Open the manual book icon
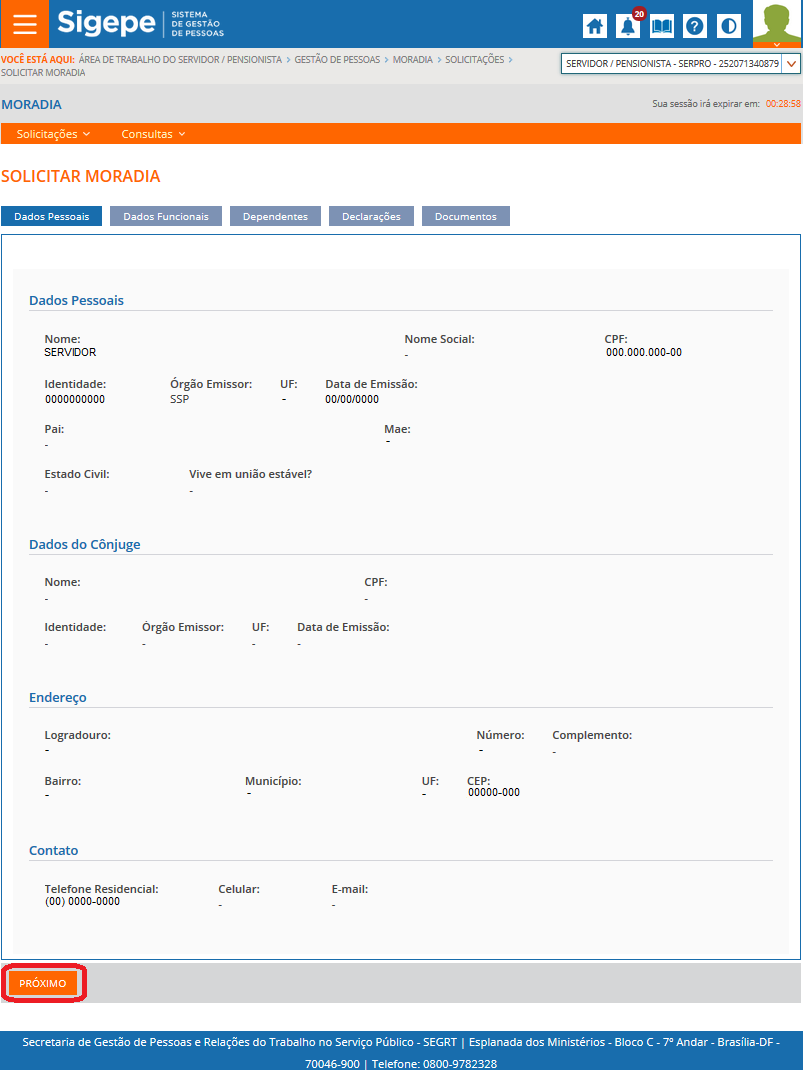The height and width of the screenshot is (1070, 803). pos(661,27)
